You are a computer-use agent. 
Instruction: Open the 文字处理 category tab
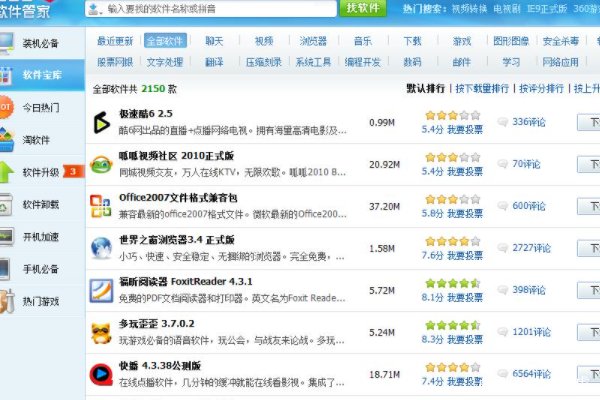[x=165, y=62]
